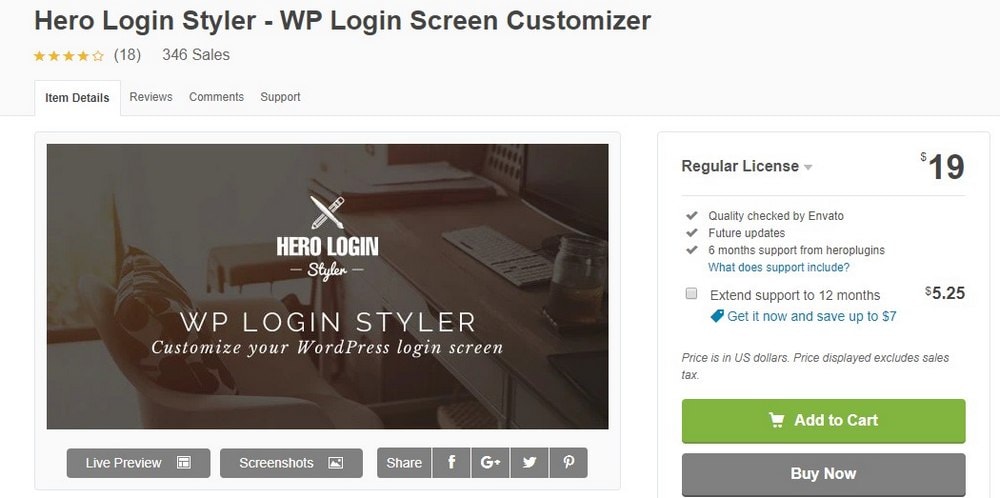This screenshot has width=1000, height=498.
Task: Open the WP Login Styler preview image
Action: click(327, 286)
